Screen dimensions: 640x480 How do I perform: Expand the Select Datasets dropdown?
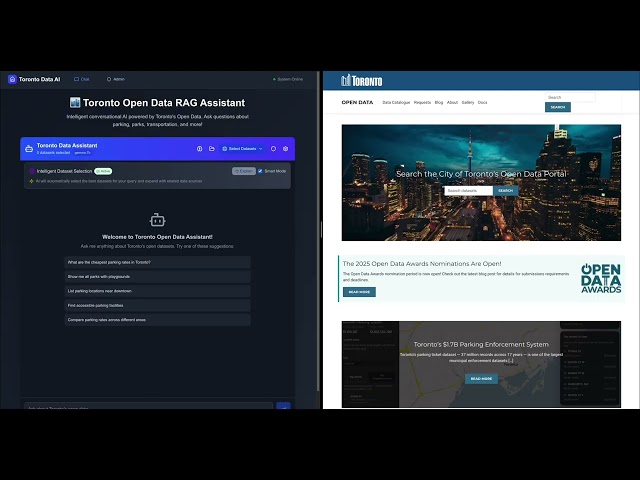pos(242,149)
